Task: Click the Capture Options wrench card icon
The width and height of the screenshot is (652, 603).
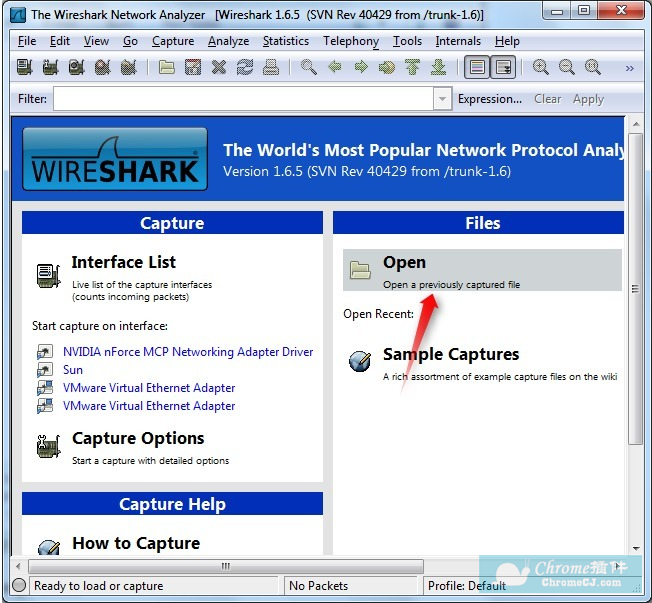Action: pyautogui.click(x=49, y=446)
